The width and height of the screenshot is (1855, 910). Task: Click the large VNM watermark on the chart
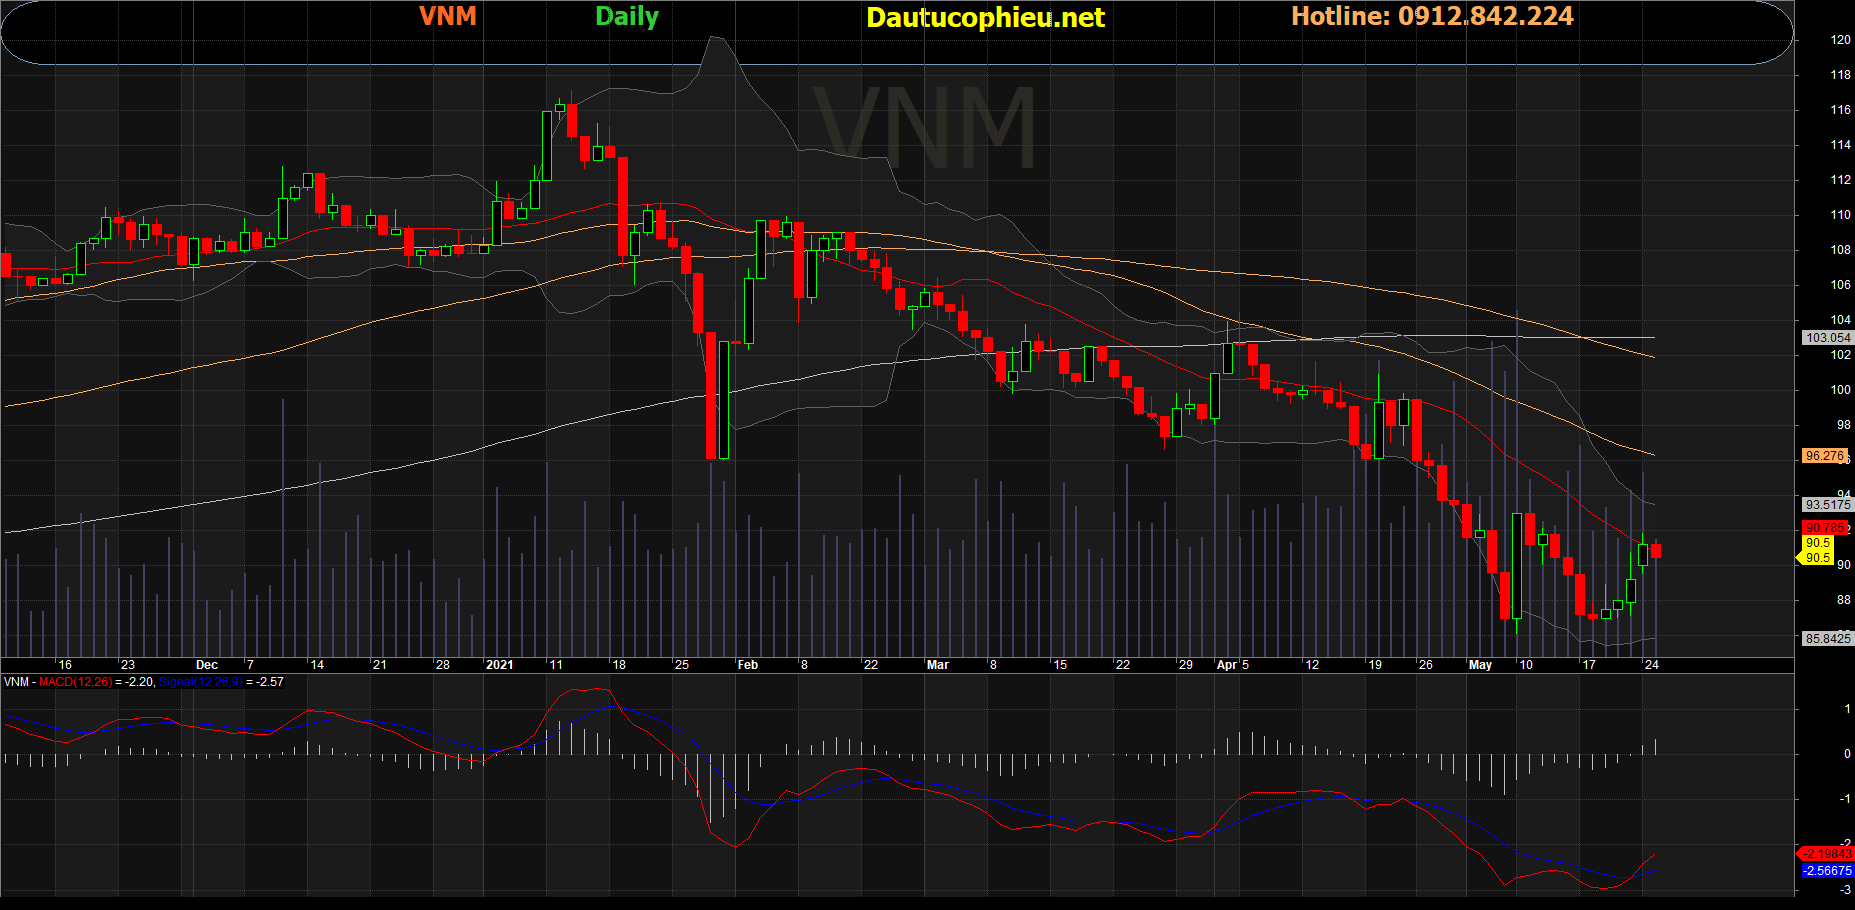pyautogui.click(x=924, y=128)
